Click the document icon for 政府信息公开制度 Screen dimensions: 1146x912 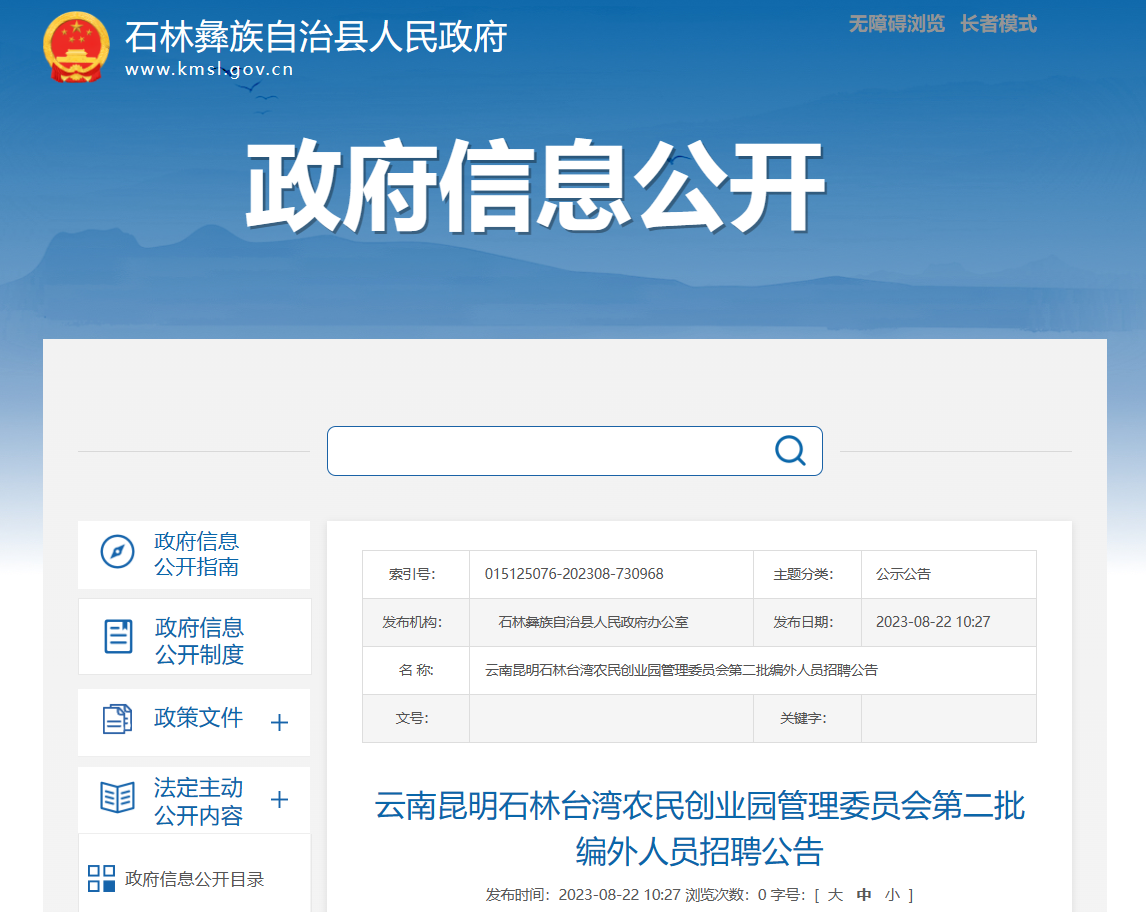(x=118, y=636)
